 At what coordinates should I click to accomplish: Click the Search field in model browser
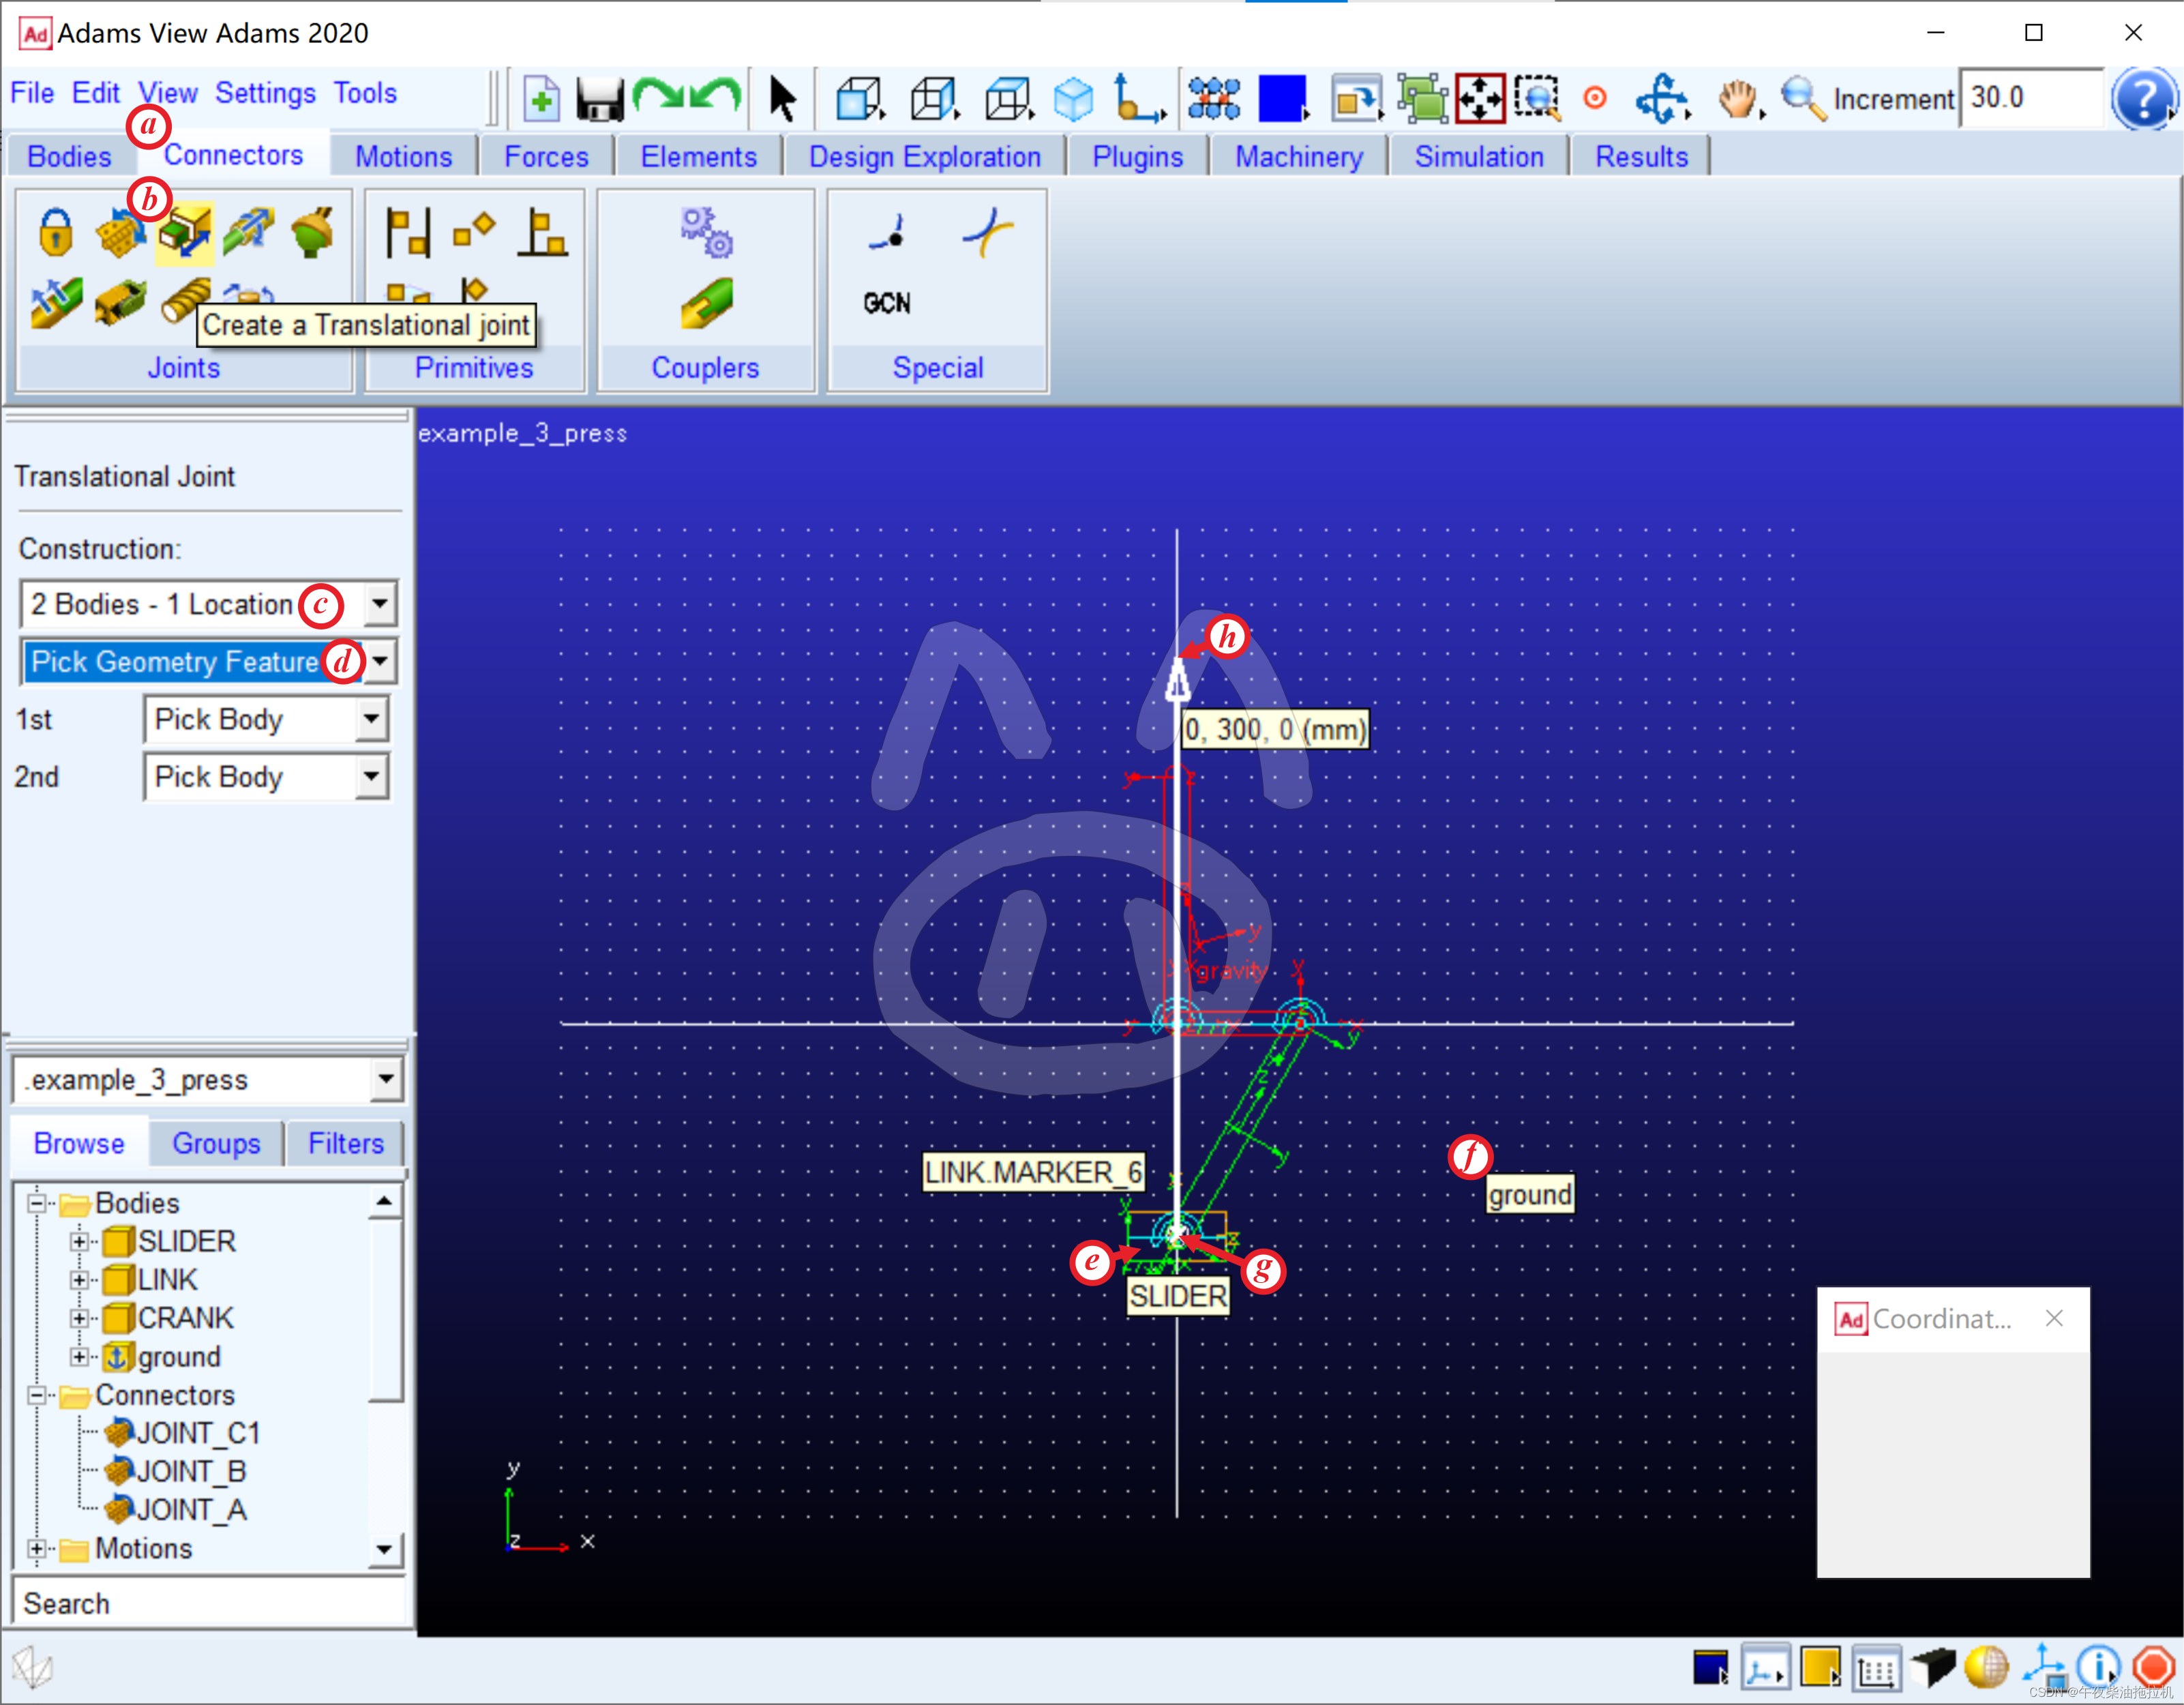209,1604
